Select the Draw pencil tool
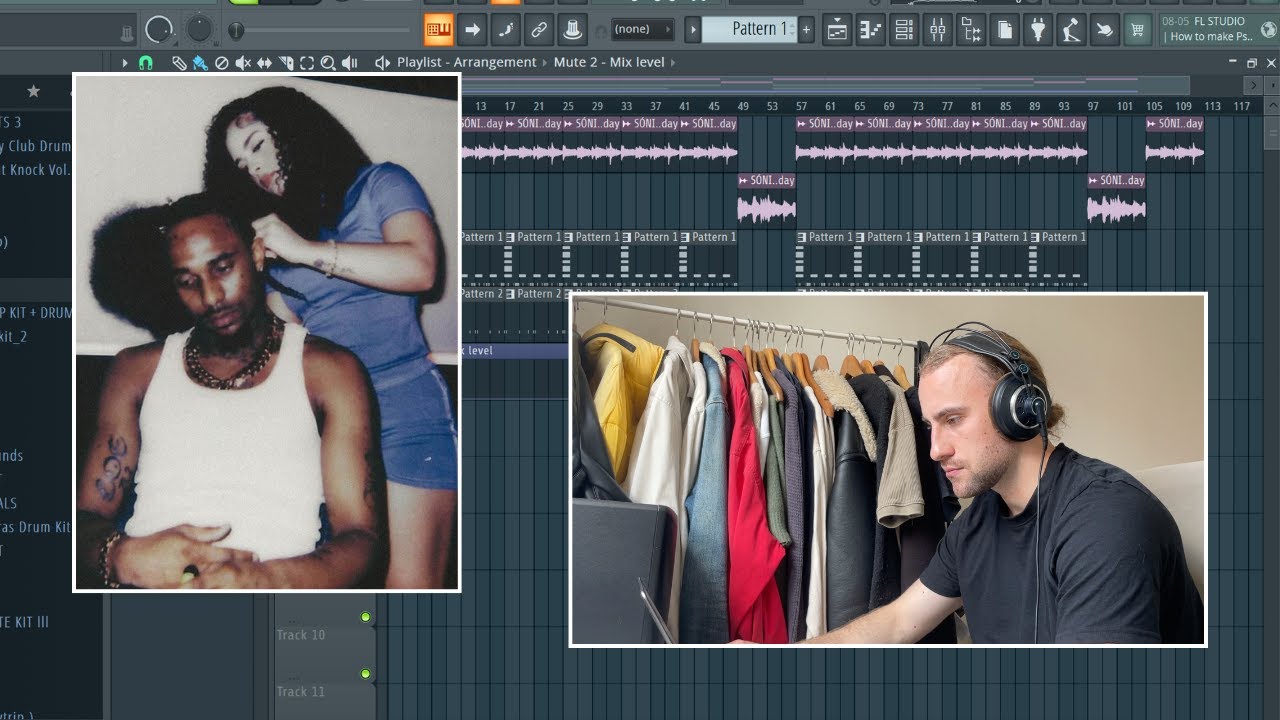Image resolution: width=1280 pixels, height=720 pixels. coord(179,63)
